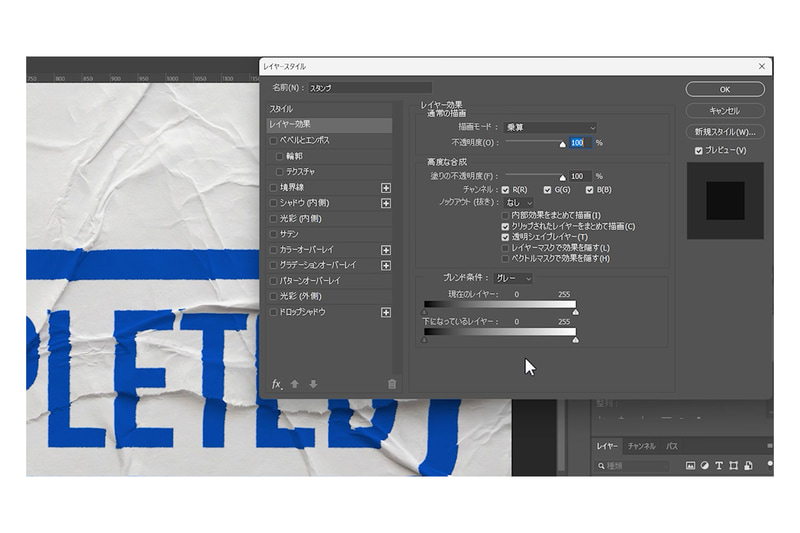
Task: Enable レイヤーマスクで効果を隠す checkbox
Action: [505, 248]
